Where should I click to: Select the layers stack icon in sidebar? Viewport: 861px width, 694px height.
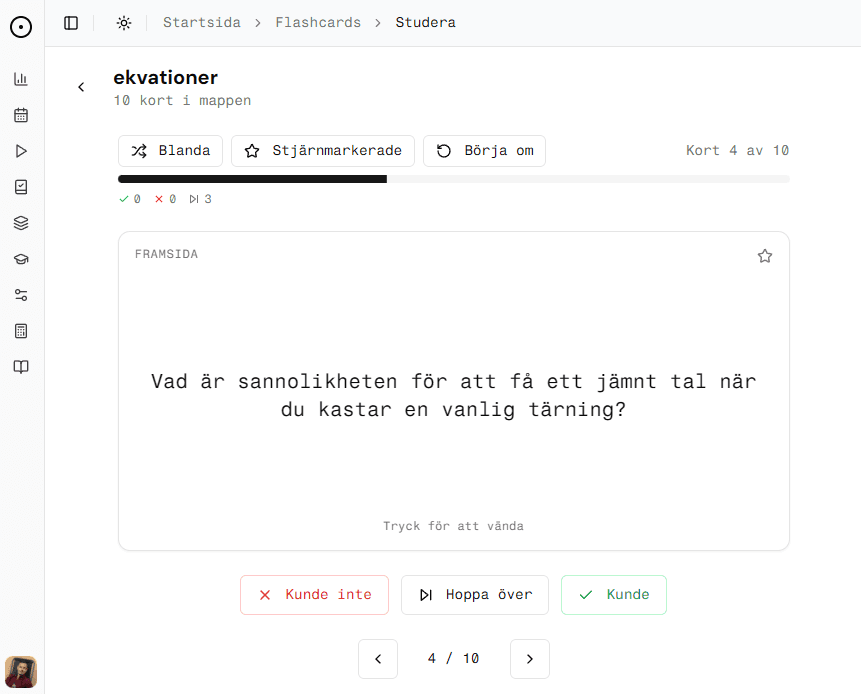tap(21, 223)
